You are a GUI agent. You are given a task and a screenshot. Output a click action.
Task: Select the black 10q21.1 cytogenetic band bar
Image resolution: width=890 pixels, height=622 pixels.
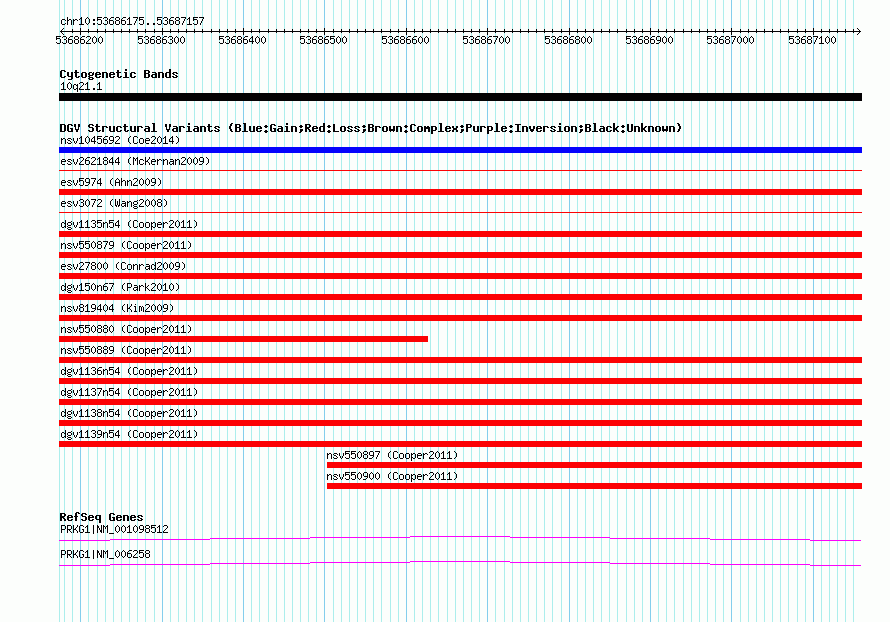click(460, 97)
